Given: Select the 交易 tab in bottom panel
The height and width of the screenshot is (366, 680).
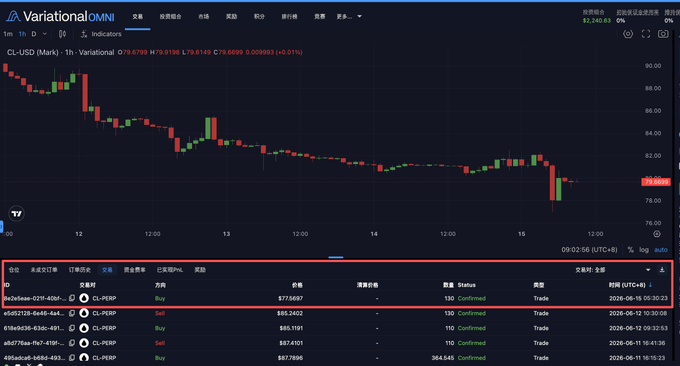Looking at the screenshot, I should click(107, 270).
